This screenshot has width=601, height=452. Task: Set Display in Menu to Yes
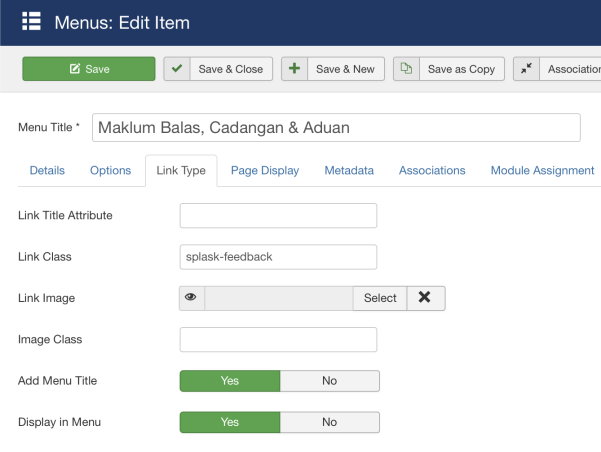pyautogui.click(x=229, y=422)
